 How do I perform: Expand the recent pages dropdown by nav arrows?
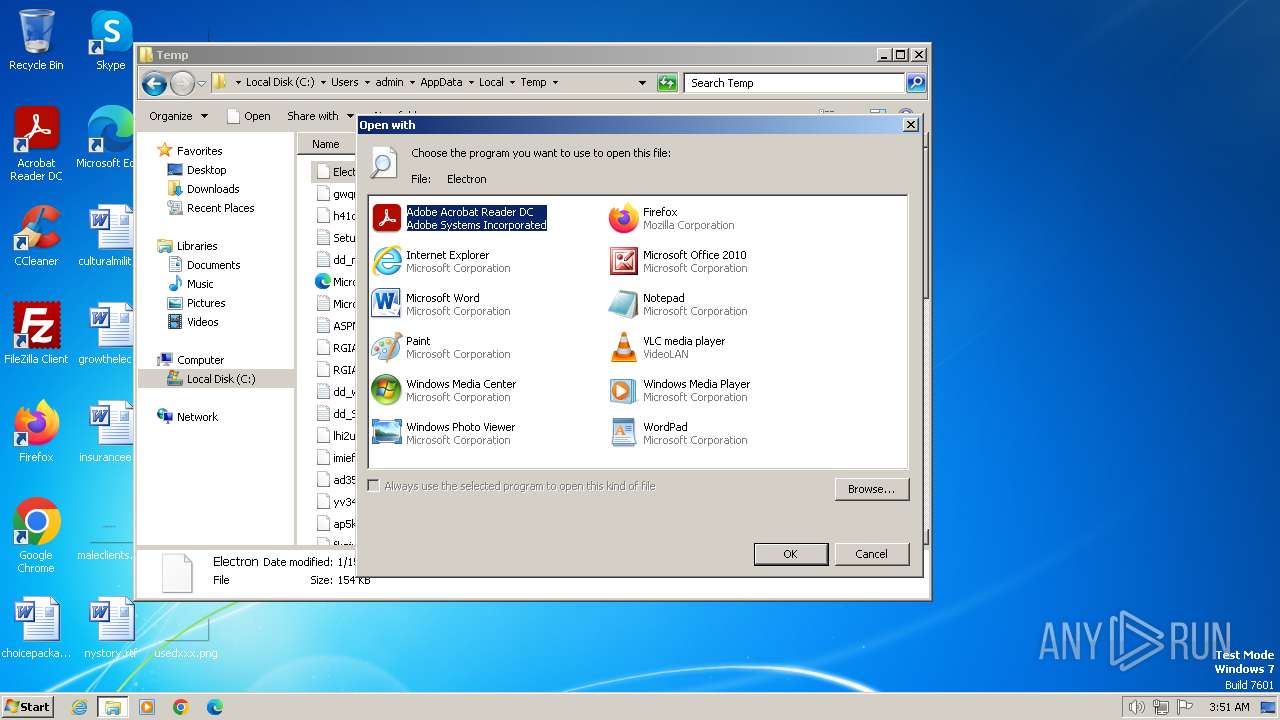(201, 83)
